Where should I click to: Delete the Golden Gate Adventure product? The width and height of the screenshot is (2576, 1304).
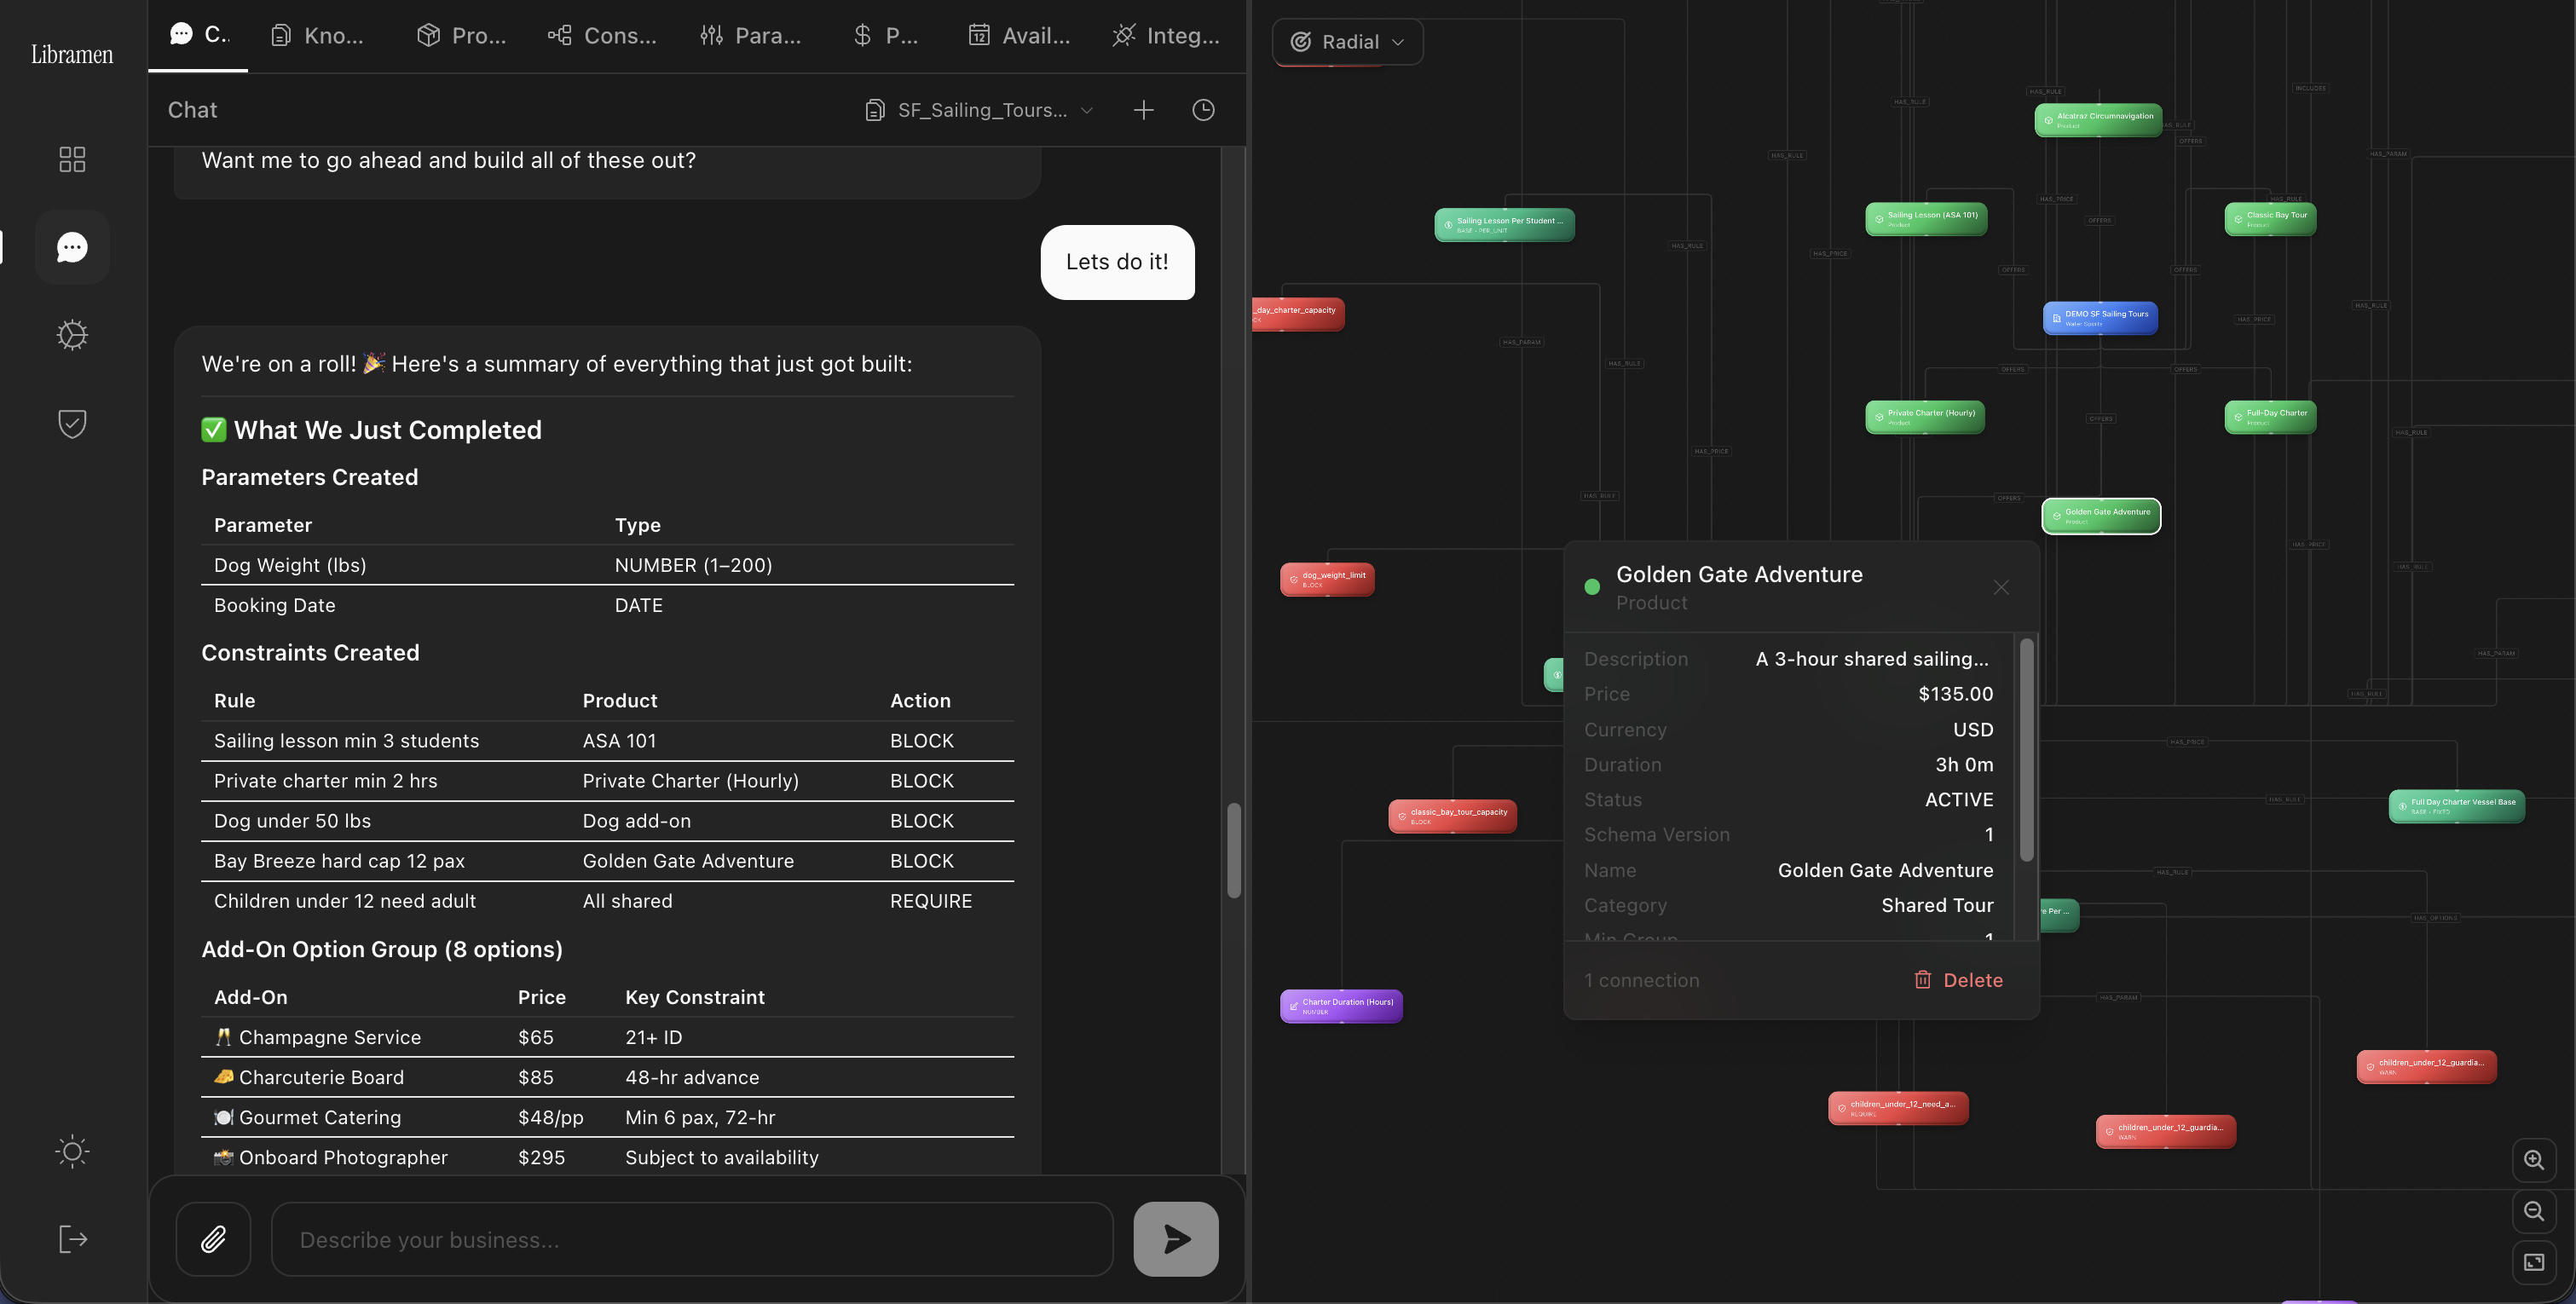point(1958,980)
